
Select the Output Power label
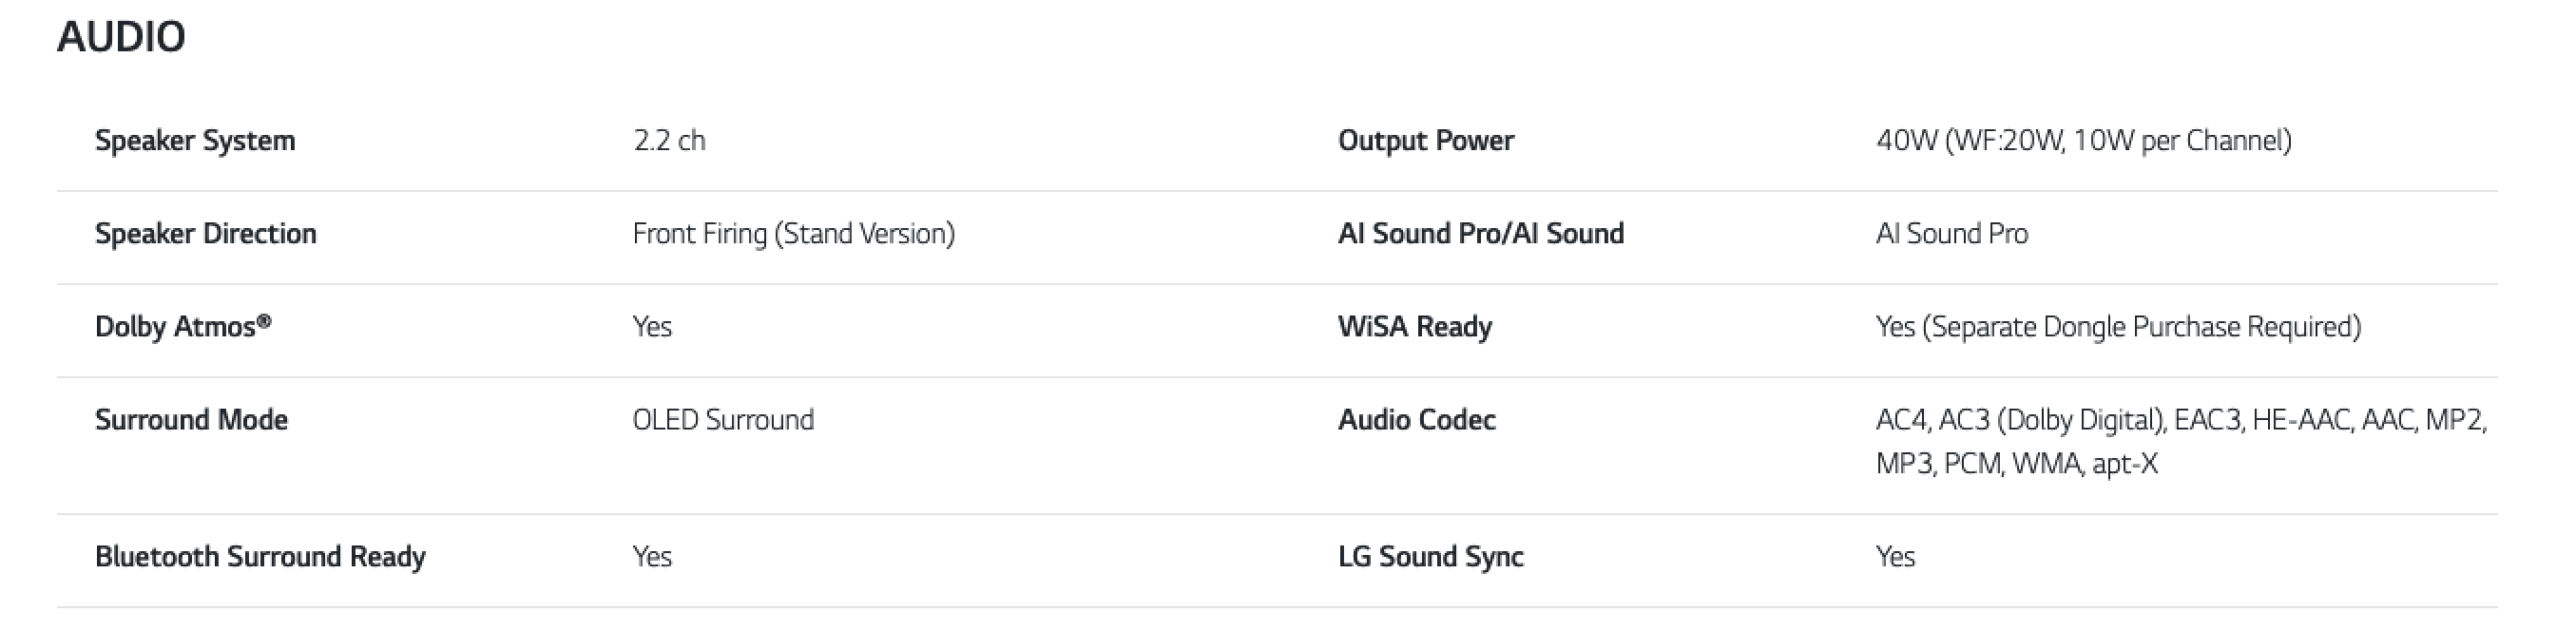(x=1426, y=141)
